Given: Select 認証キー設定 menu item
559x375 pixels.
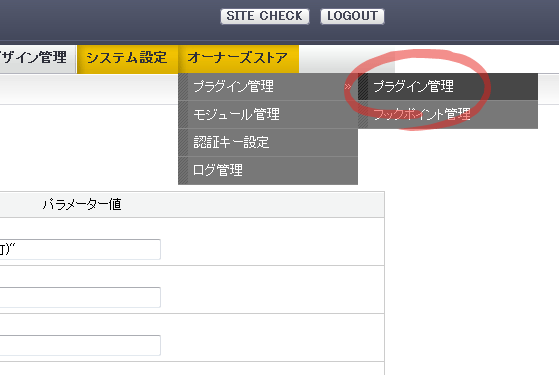Looking at the screenshot, I should (x=268, y=142).
